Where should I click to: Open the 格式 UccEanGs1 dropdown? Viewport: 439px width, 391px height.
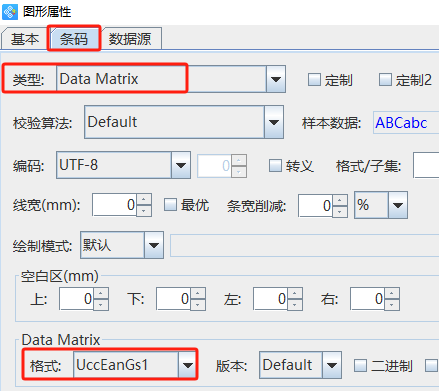(135, 365)
